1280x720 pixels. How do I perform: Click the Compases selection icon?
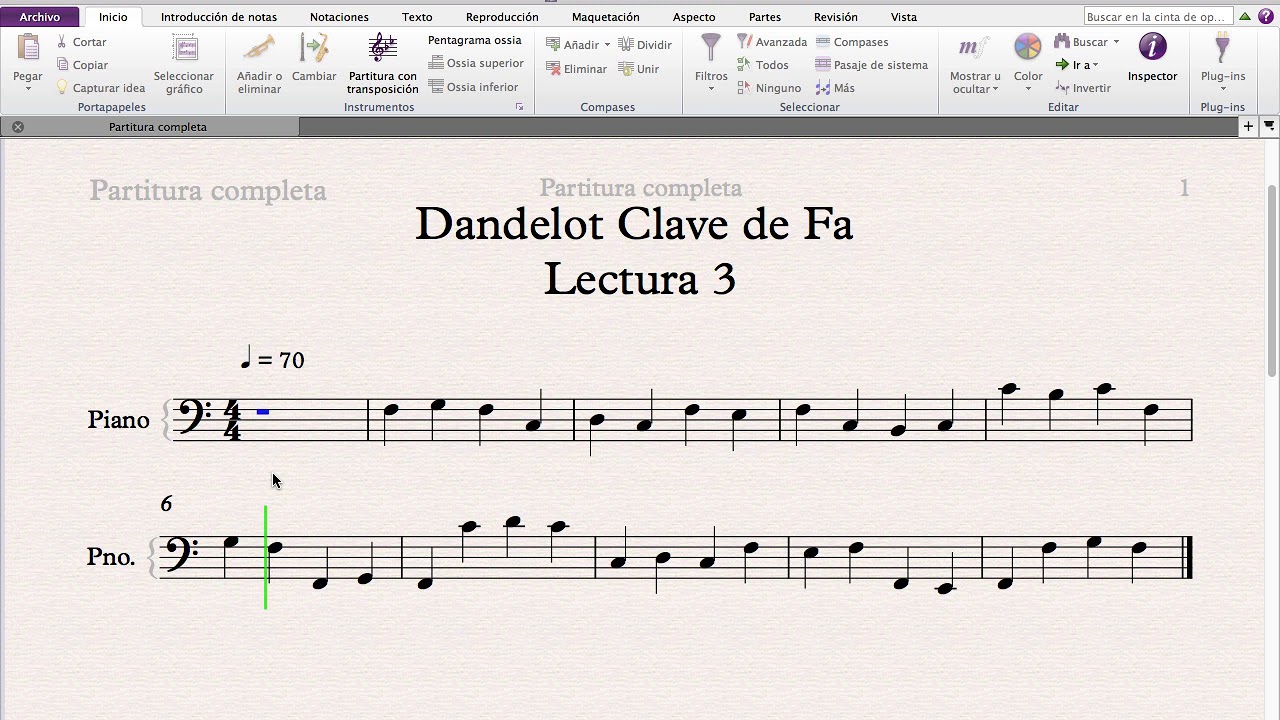pyautogui.click(x=823, y=42)
